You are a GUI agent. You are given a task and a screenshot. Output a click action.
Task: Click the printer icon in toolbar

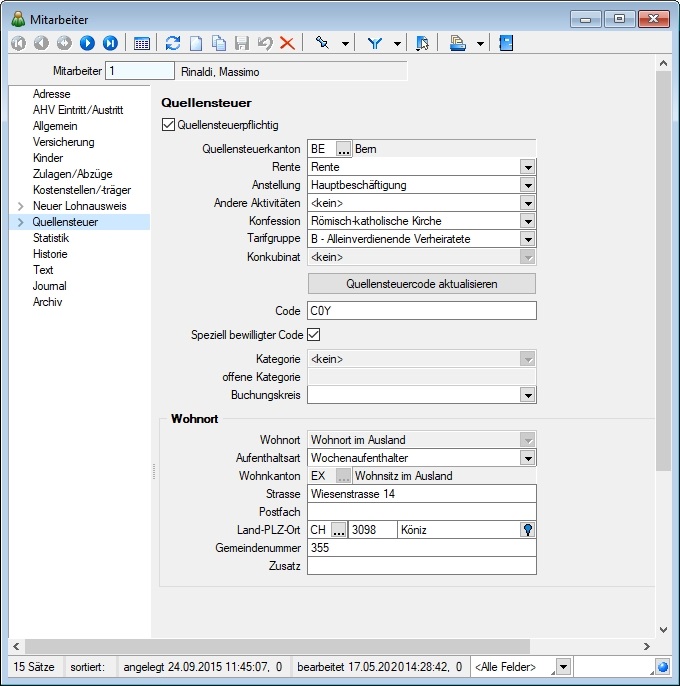tap(458, 43)
